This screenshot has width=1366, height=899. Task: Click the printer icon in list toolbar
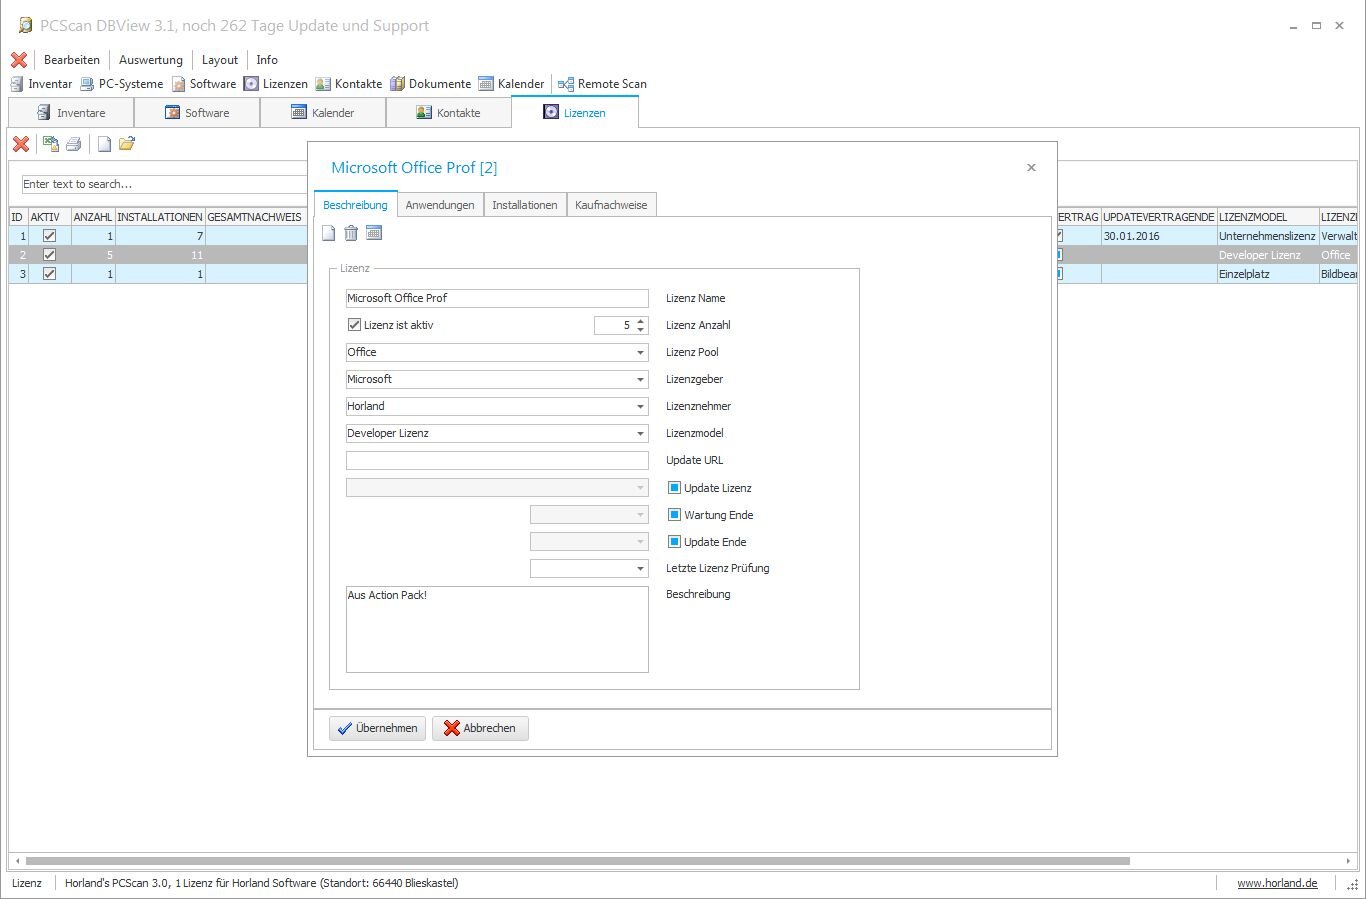point(73,144)
